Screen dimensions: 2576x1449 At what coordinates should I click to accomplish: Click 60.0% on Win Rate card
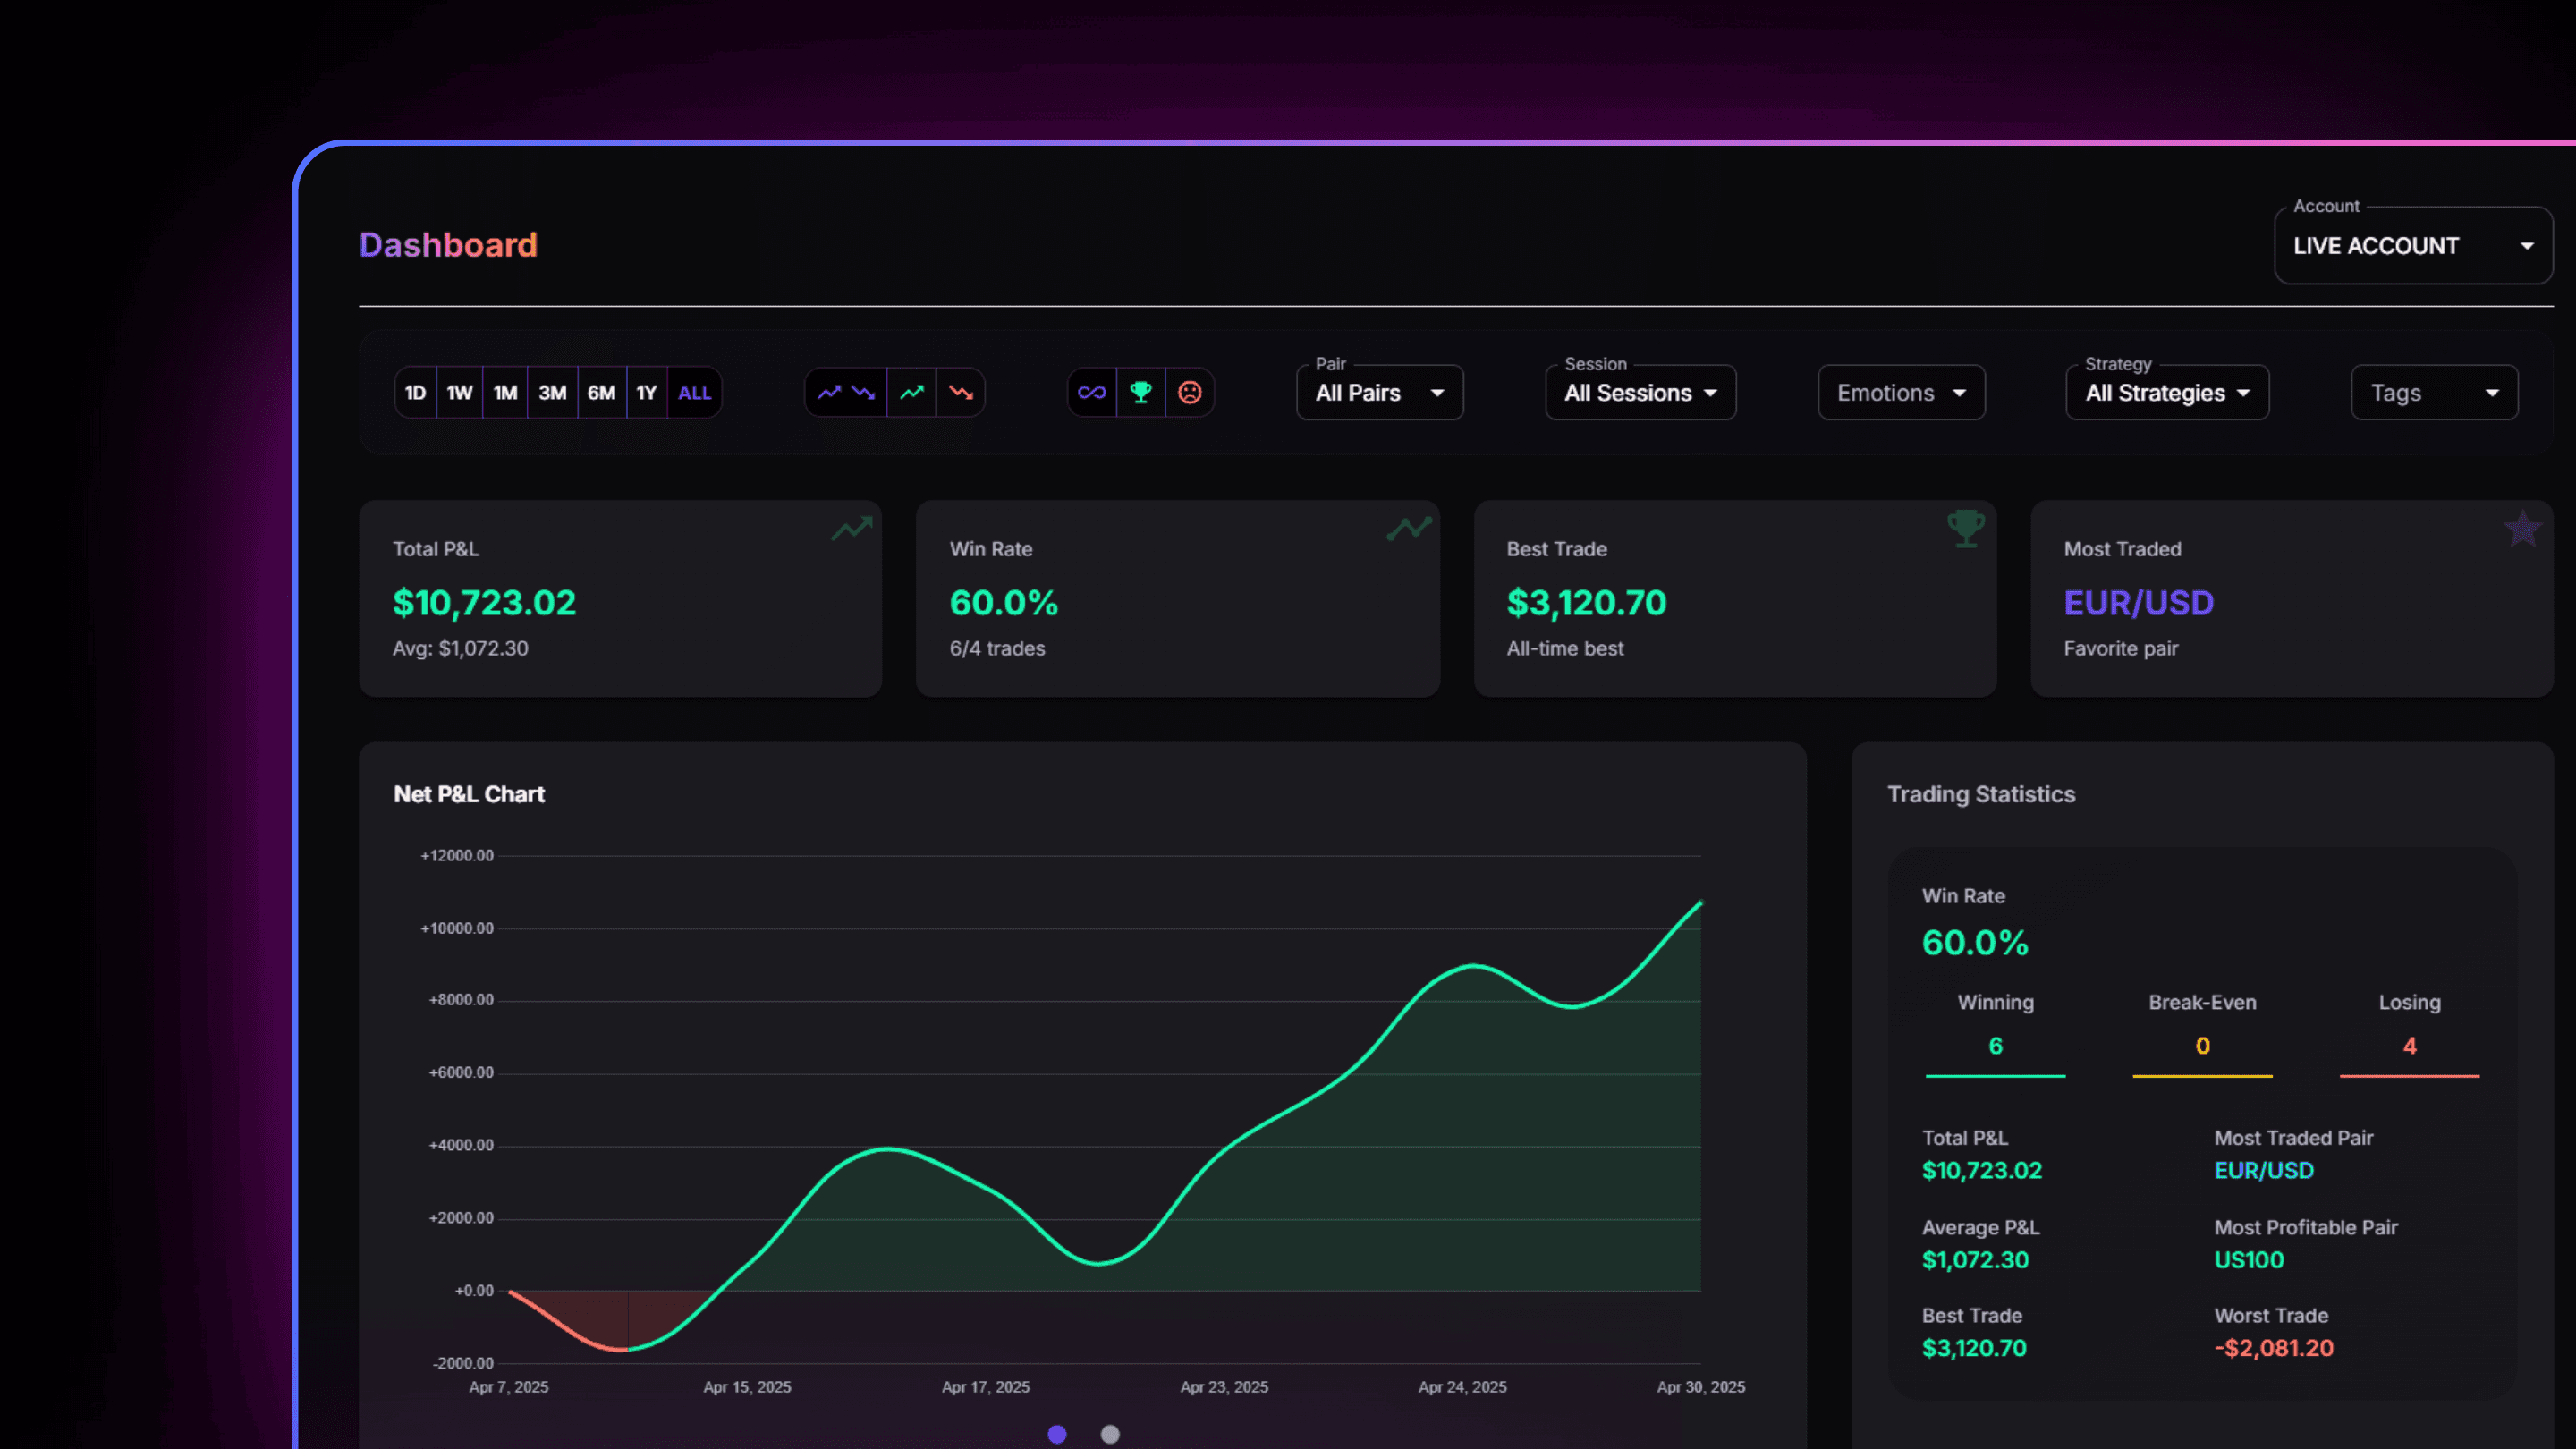point(1003,603)
